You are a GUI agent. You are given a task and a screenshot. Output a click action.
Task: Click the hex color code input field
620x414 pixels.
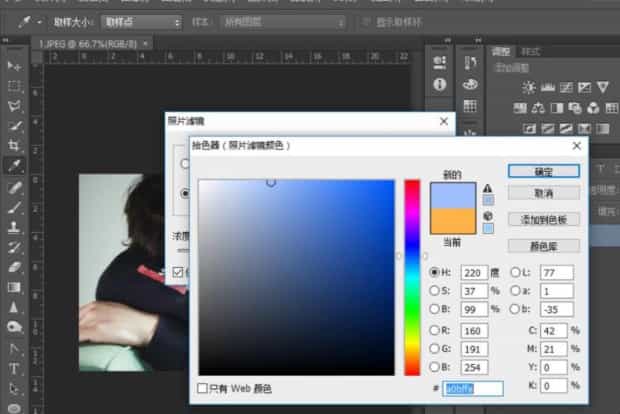[473, 387]
